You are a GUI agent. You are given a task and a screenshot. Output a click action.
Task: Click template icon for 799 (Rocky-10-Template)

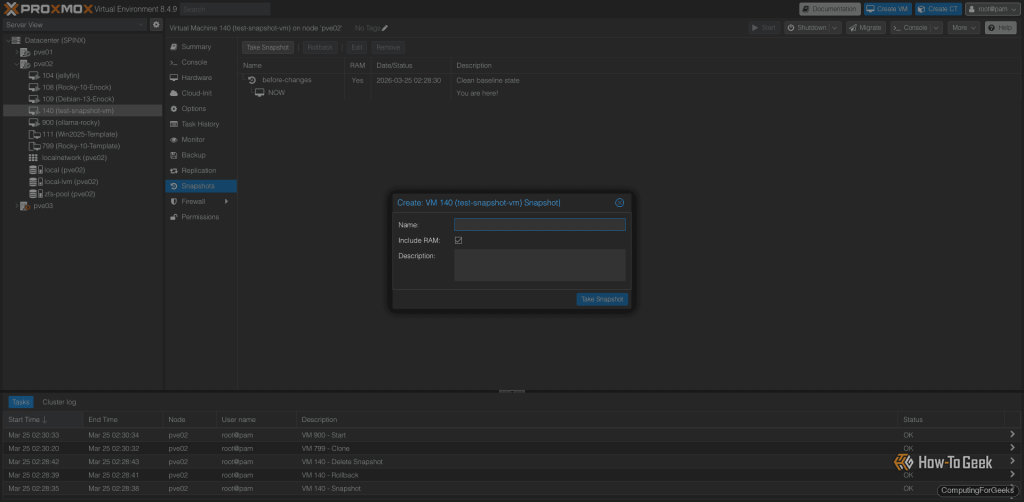35,146
